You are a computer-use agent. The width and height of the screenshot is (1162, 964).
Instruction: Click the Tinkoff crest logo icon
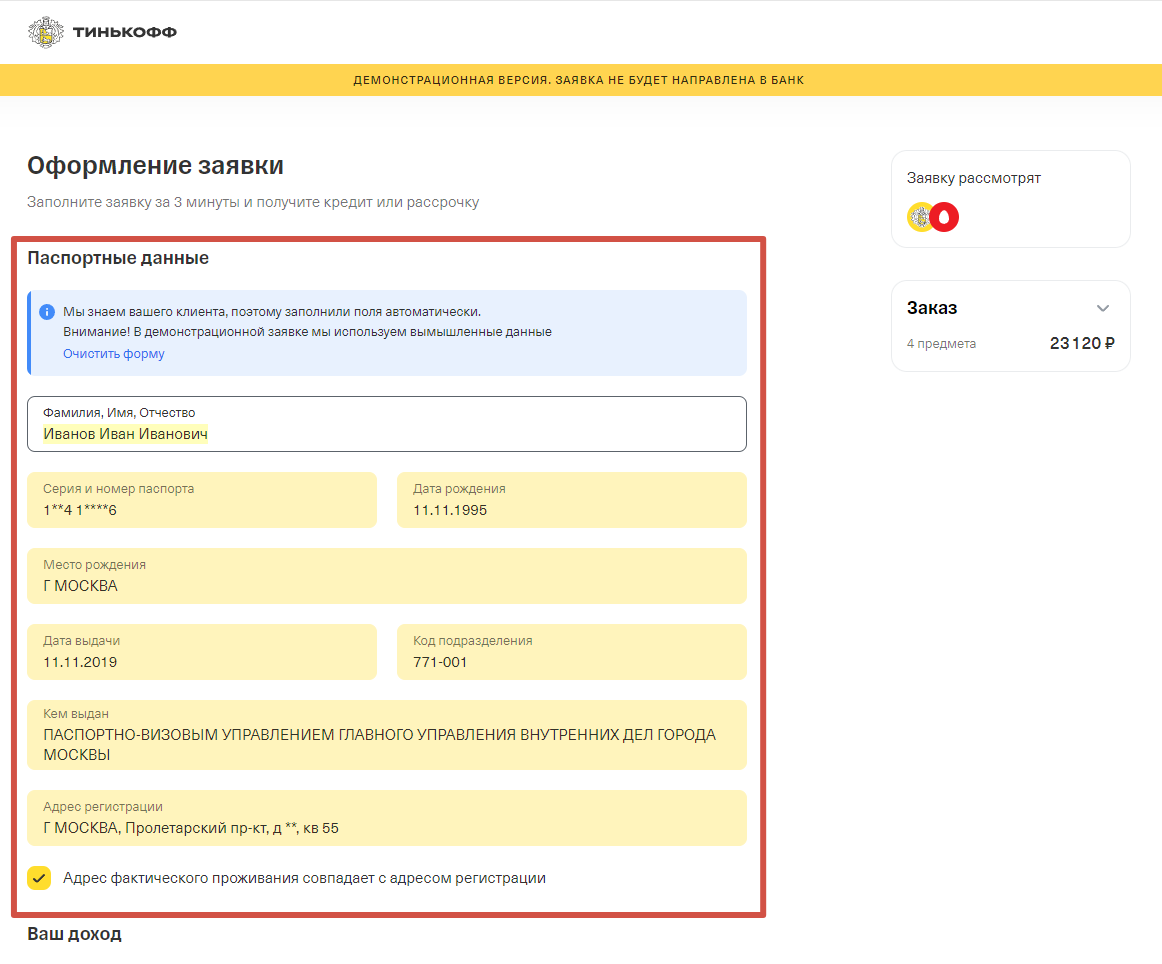click(x=45, y=32)
